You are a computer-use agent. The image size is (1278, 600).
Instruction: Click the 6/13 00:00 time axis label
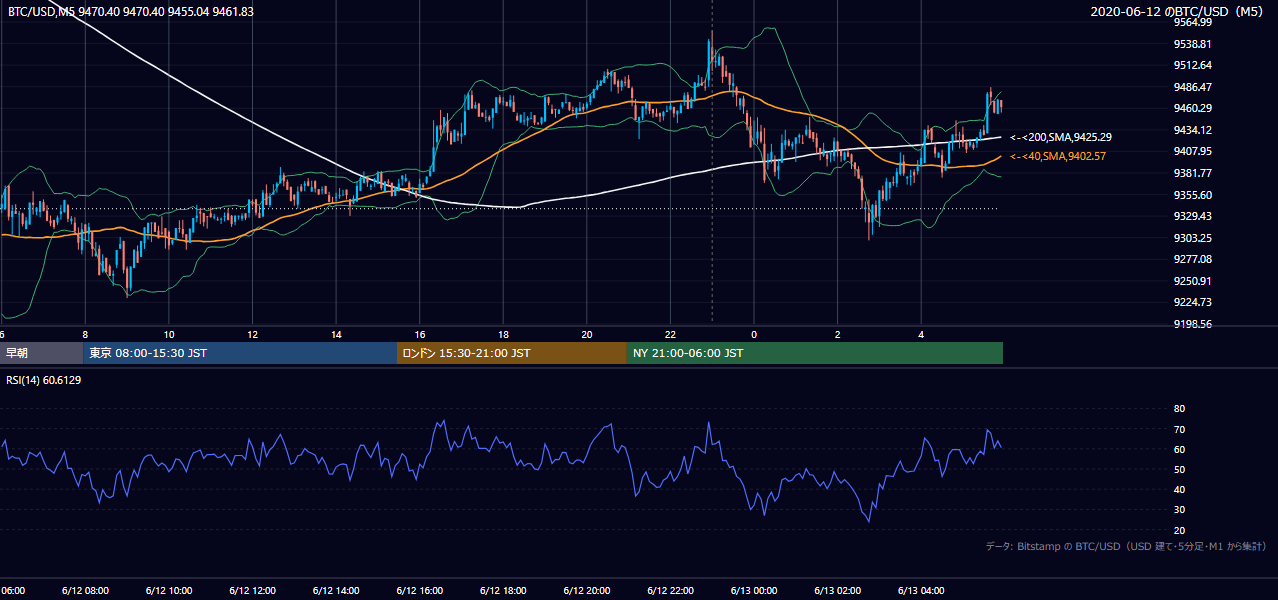[753, 590]
